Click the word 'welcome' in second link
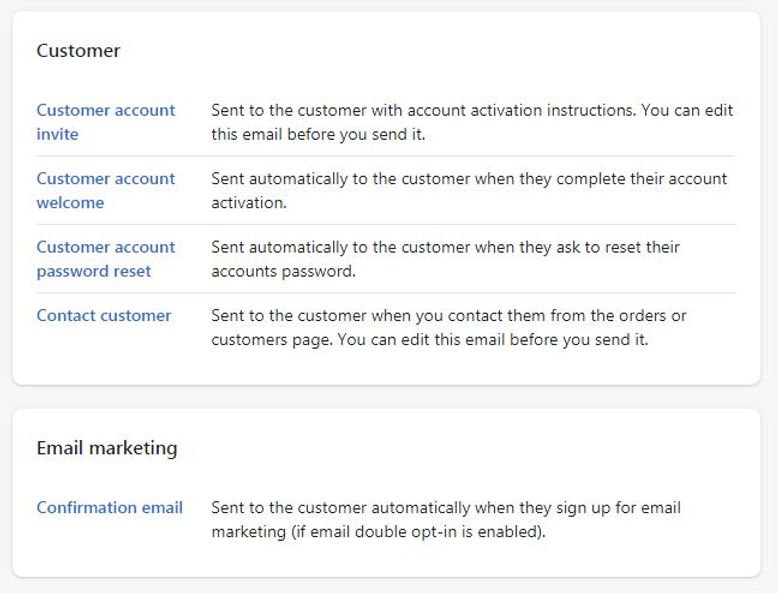 pos(70,202)
